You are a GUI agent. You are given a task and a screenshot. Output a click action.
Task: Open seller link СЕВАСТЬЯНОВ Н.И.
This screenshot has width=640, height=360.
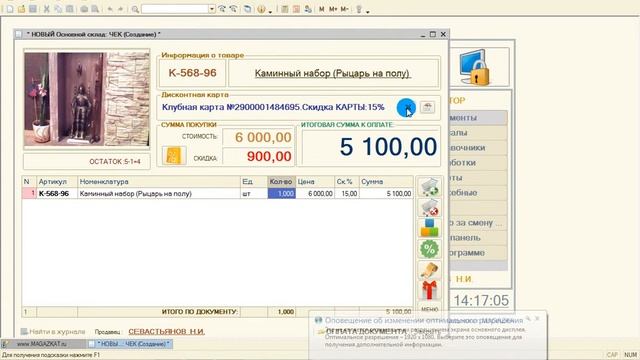point(167,331)
